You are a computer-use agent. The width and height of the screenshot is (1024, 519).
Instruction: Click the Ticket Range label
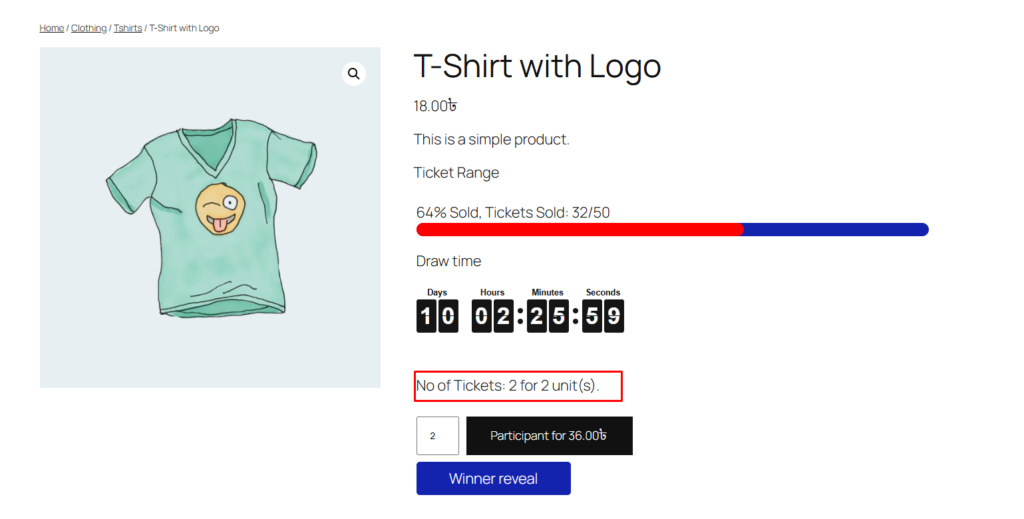click(x=456, y=173)
